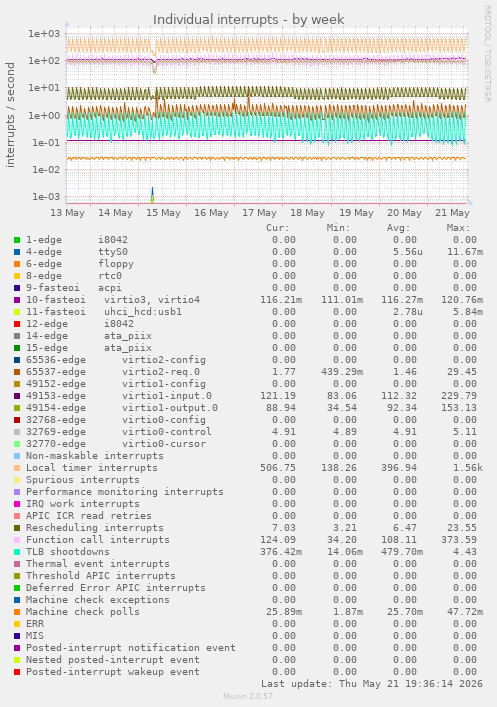Click the Rescheduling interrupts olive swatch
The image size is (497, 707).
17,528
